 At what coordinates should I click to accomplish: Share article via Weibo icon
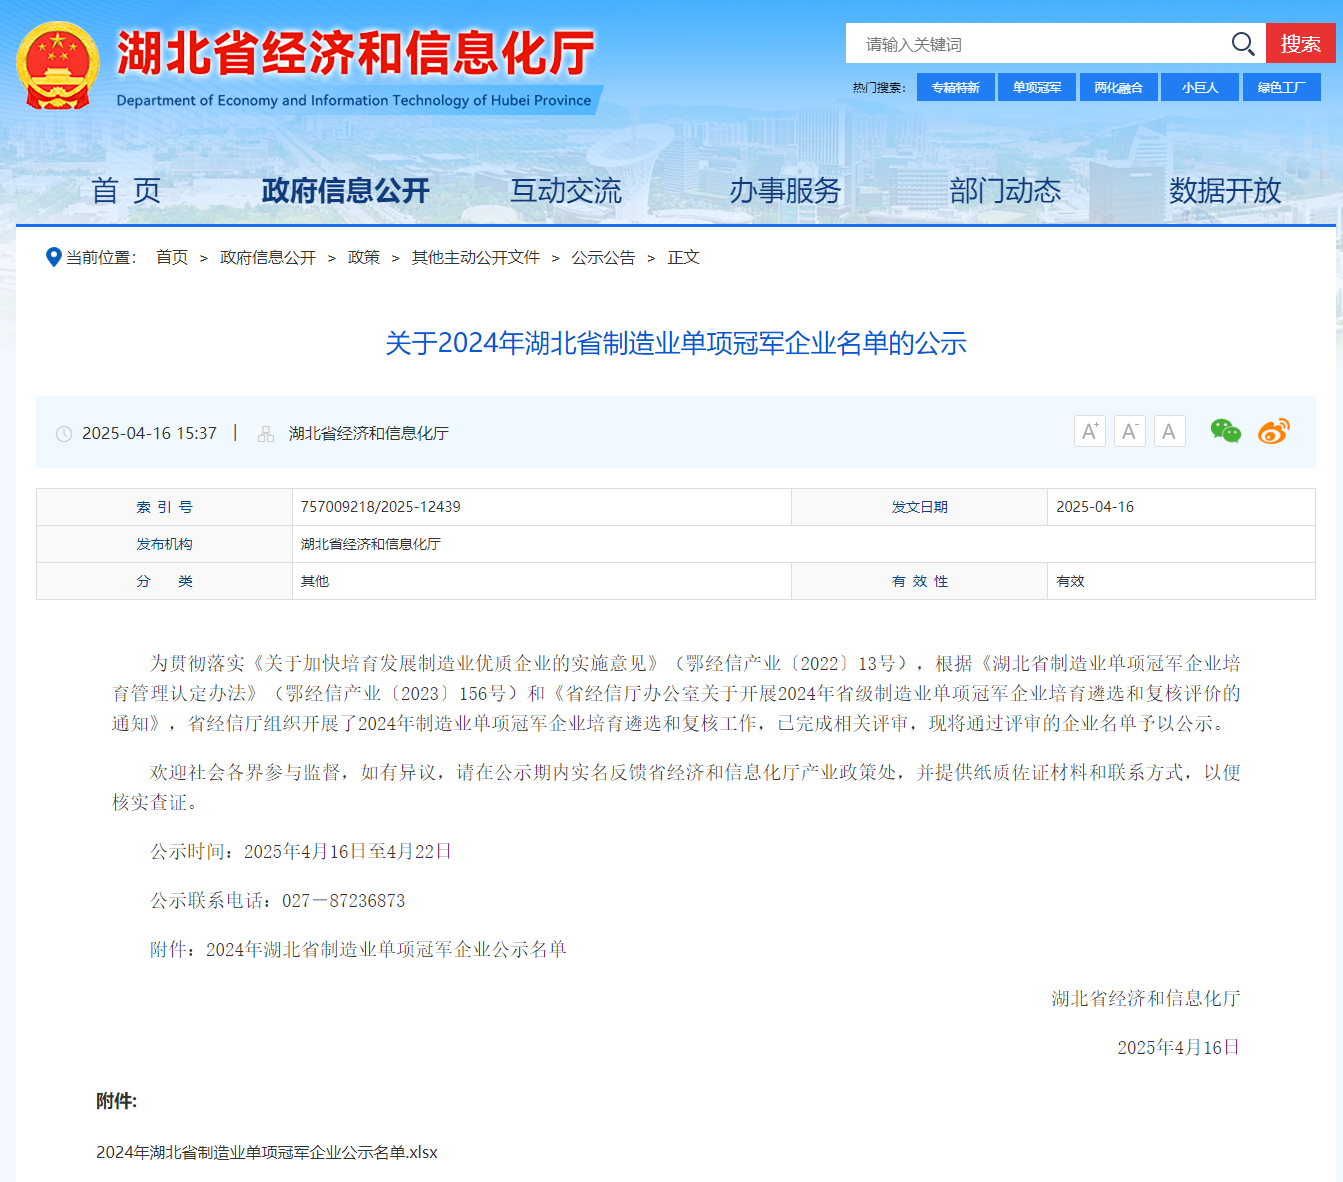(x=1273, y=431)
